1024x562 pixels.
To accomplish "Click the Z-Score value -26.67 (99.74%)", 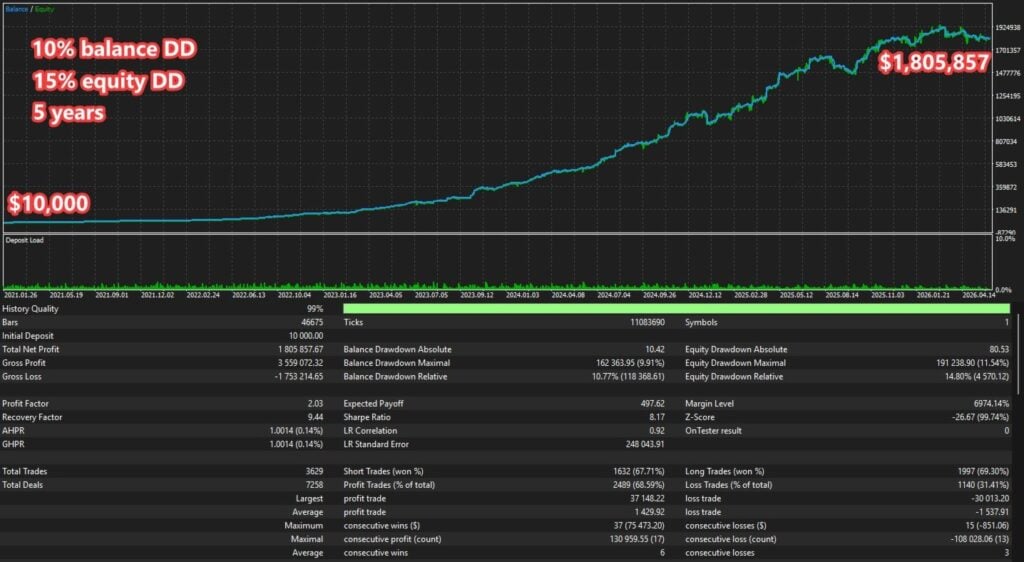I will 980,417.
